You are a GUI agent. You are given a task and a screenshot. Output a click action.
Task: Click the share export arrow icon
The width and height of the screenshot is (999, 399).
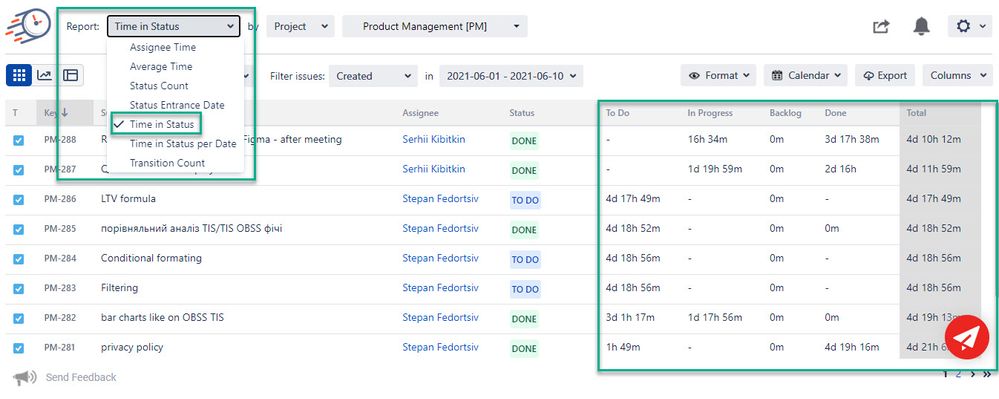881,27
